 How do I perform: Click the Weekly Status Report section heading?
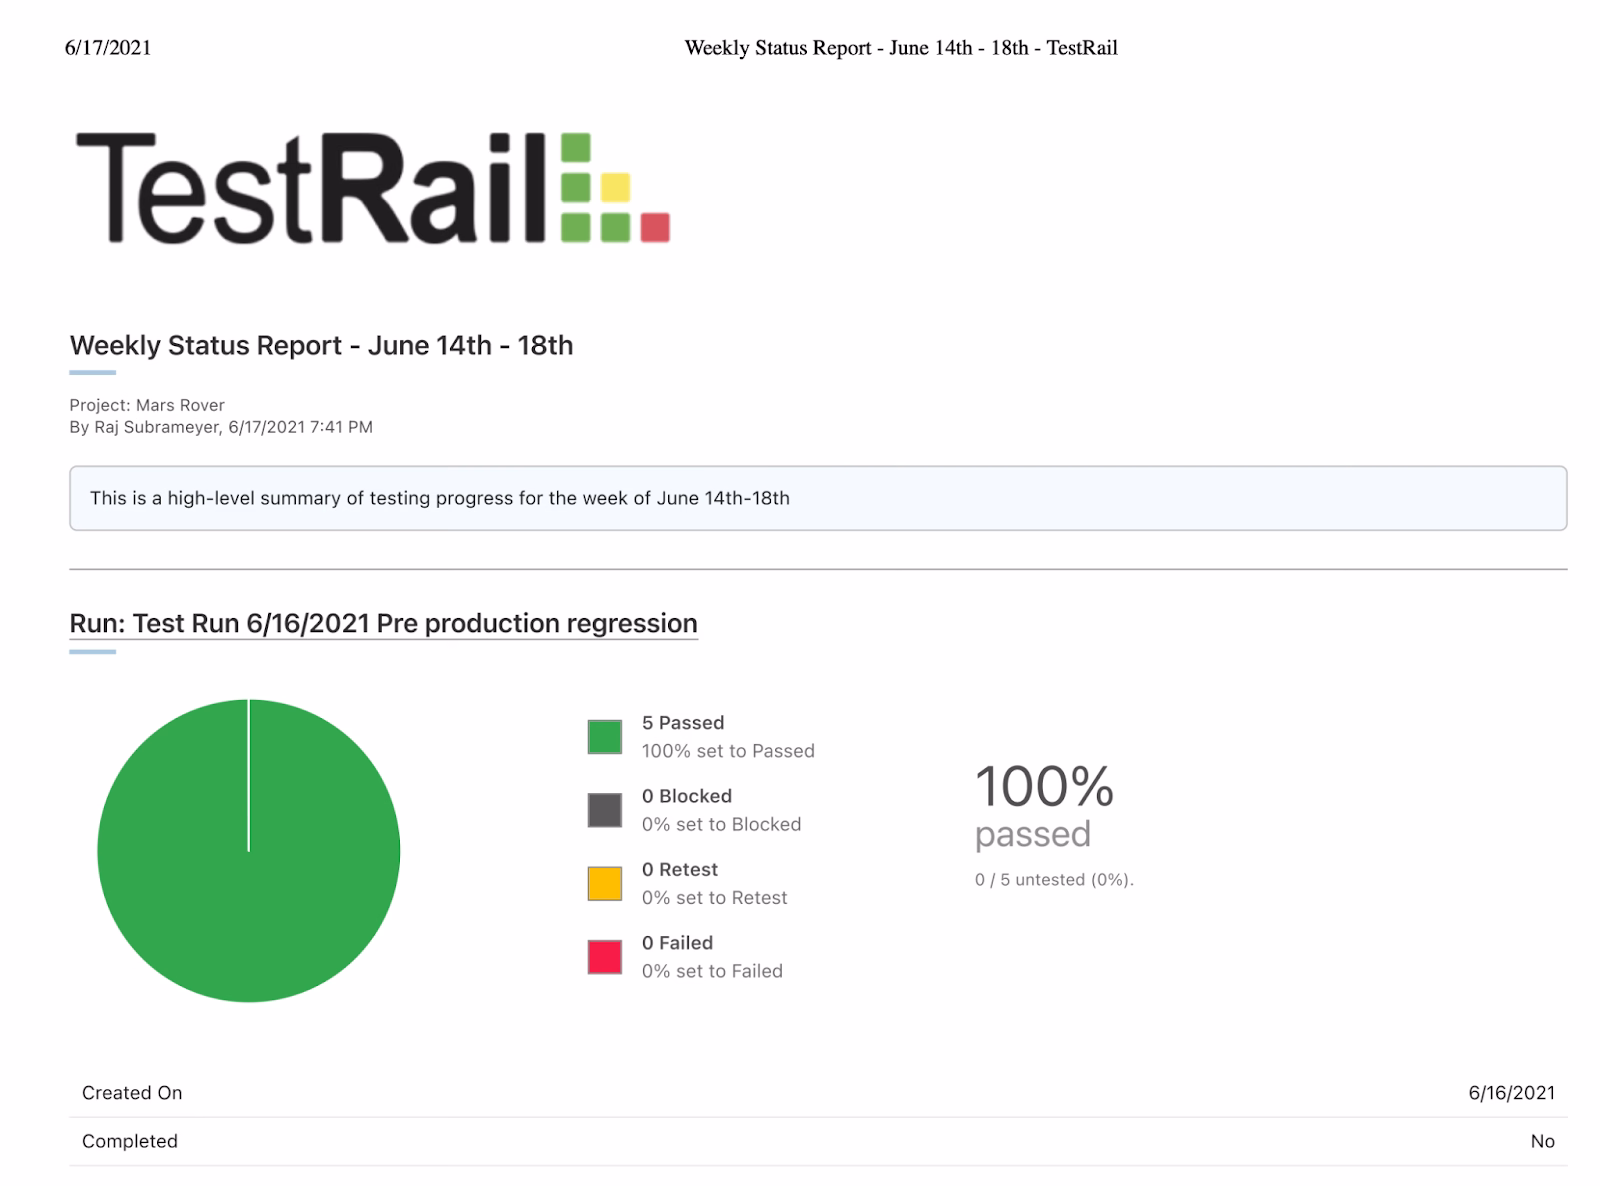(321, 345)
